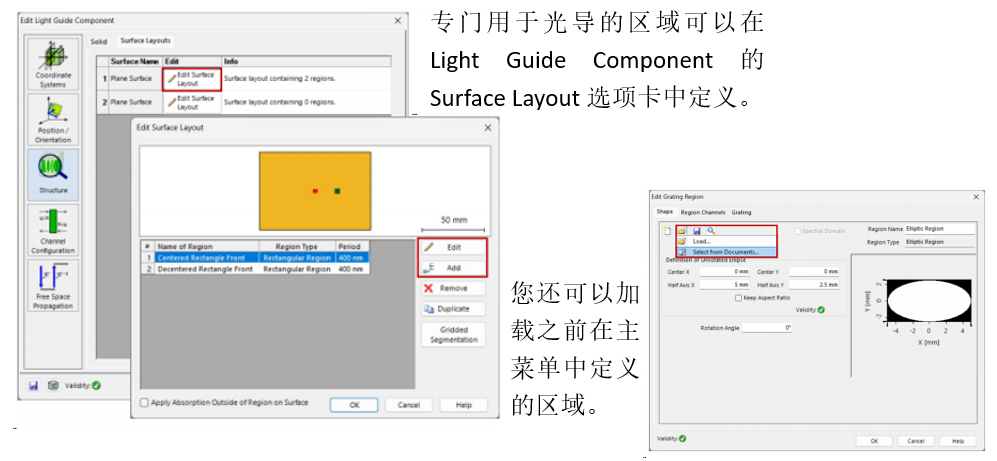
Task: Click the magnifier icon in Grating Region toolbar
Action: pyautogui.click(x=711, y=231)
